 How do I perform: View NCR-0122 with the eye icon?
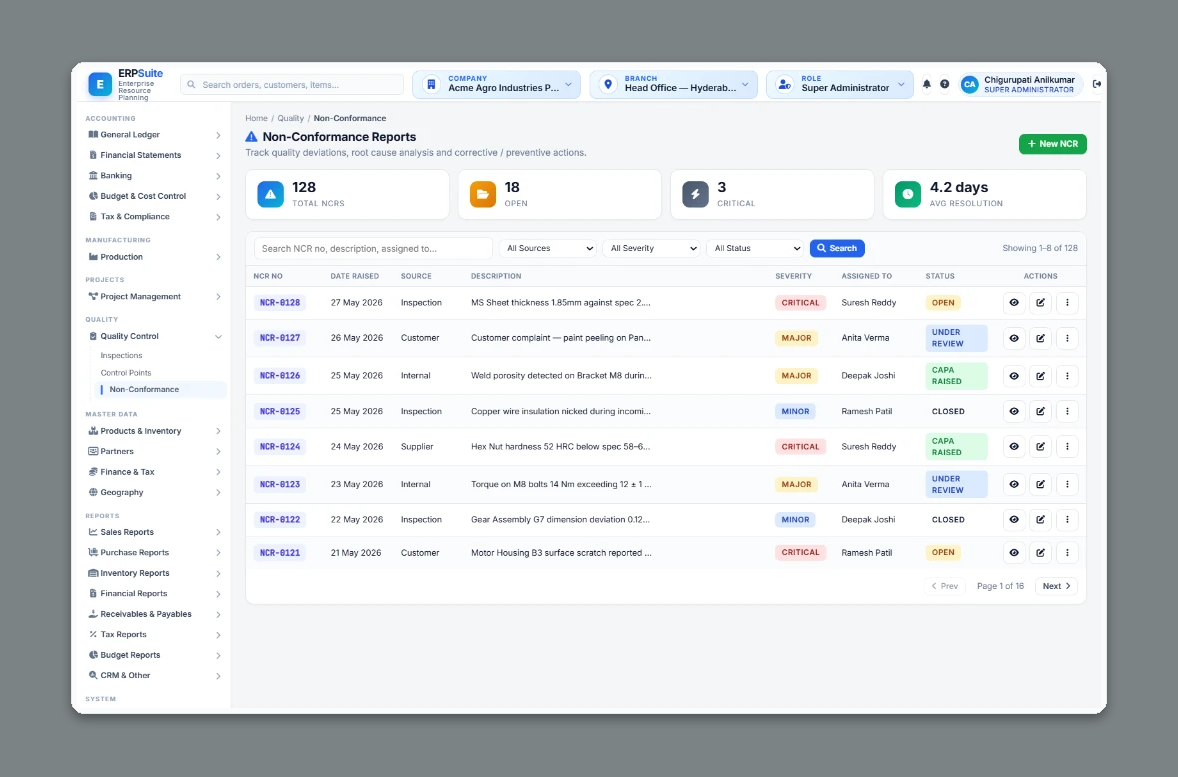(x=1014, y=519)
